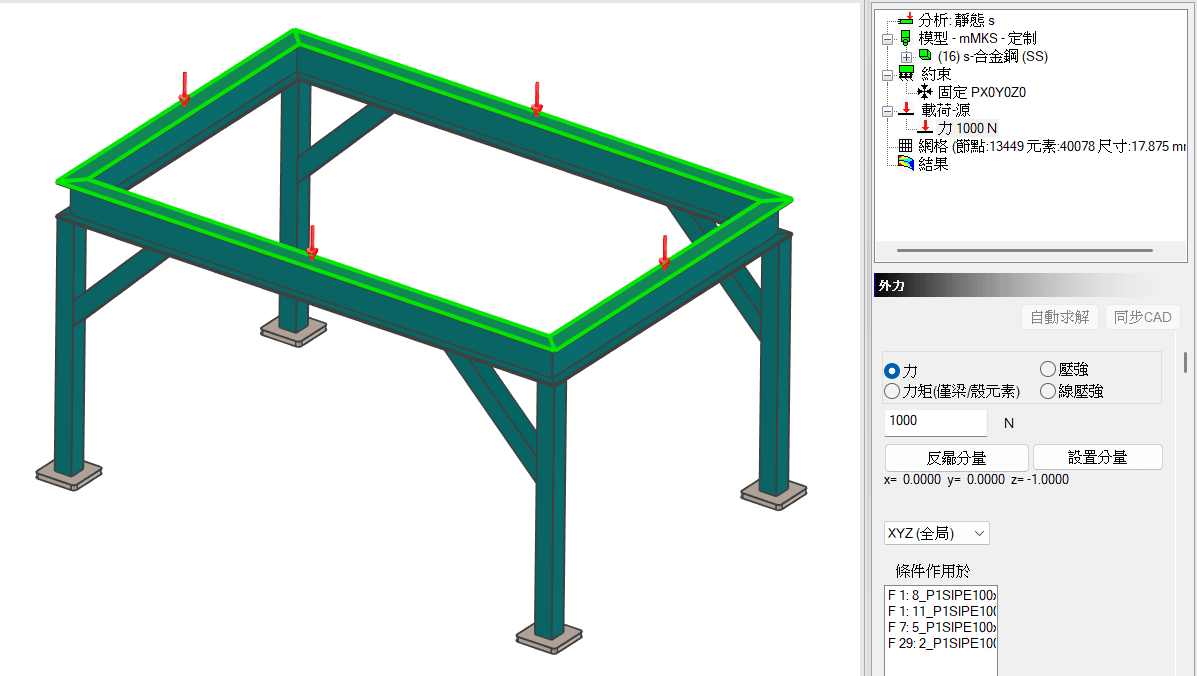The image size is (1197, 676).
Task: Click the 固定 PX0Y0Z0 fixed constraint icon
Action: point(924,92)
